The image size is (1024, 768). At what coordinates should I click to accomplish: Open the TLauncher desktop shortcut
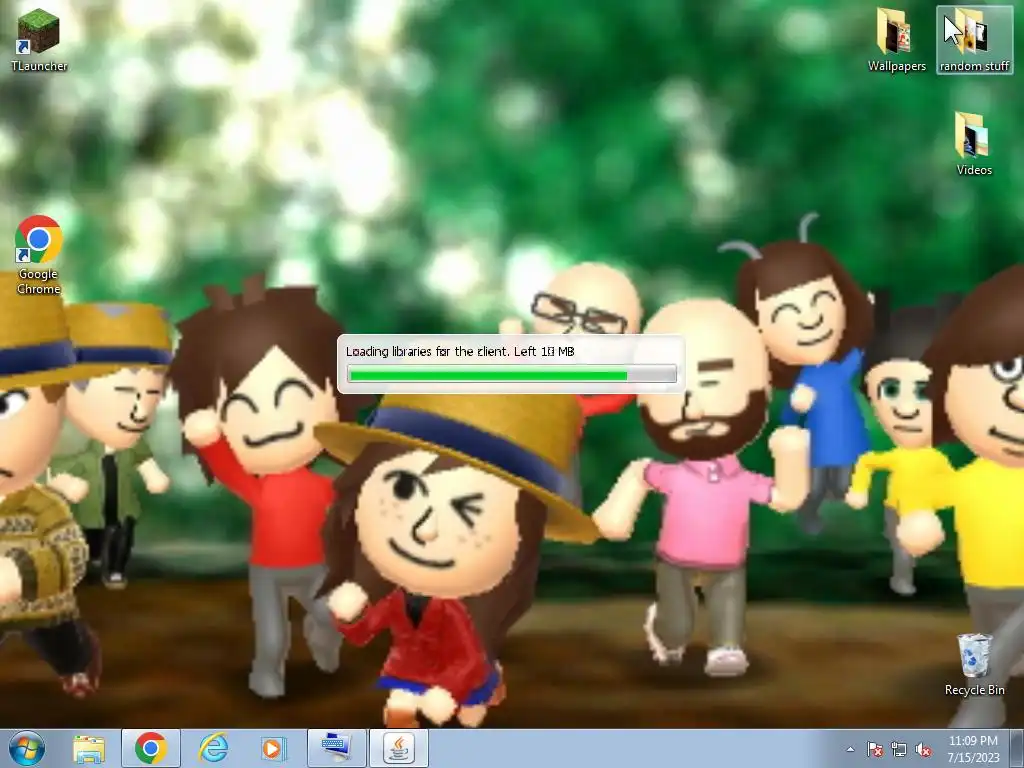(39, 39)
